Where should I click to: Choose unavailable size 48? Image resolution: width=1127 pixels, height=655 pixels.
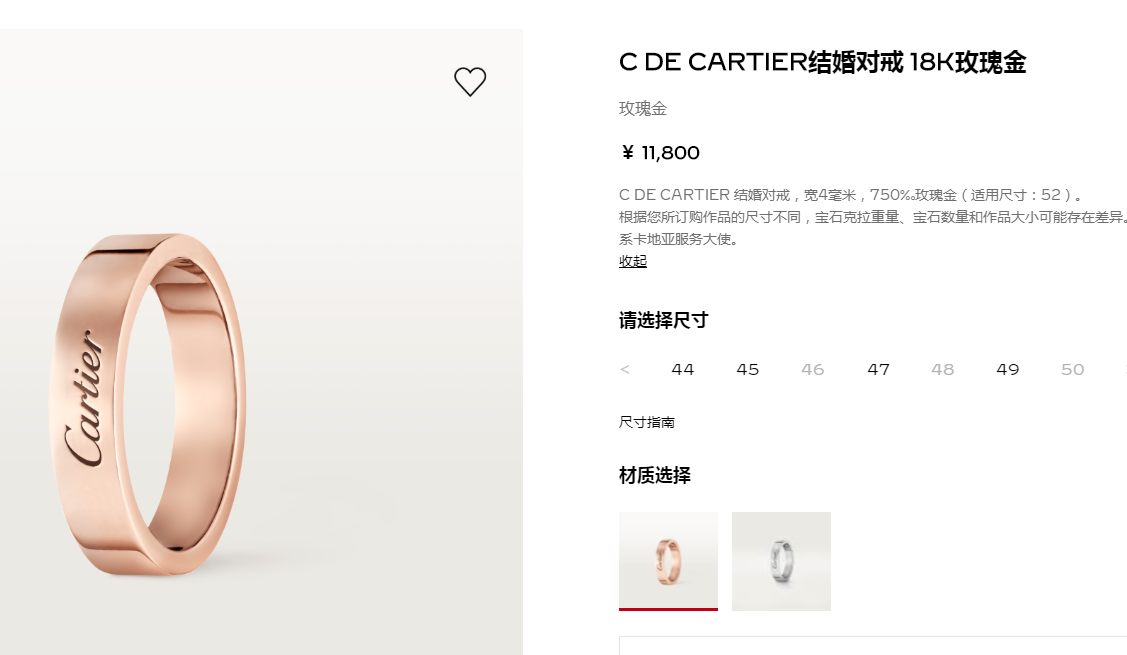[x=943, y=370]
